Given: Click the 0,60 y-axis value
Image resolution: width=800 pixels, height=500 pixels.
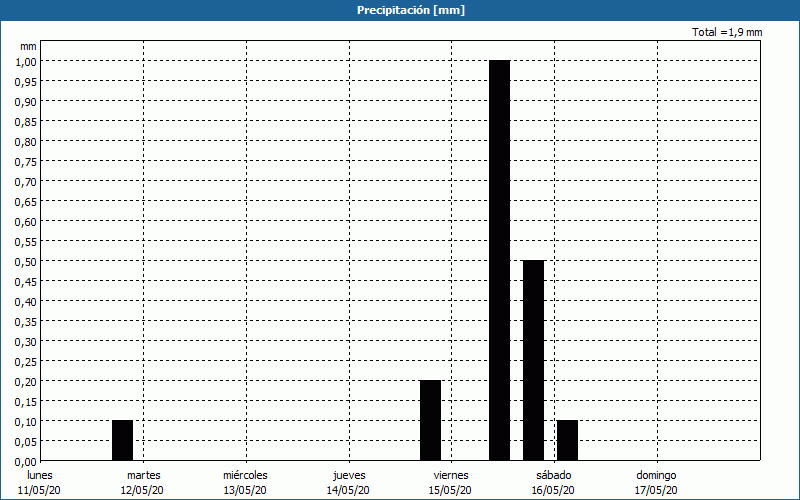Looking at the screenshot, I should [26, 221].
